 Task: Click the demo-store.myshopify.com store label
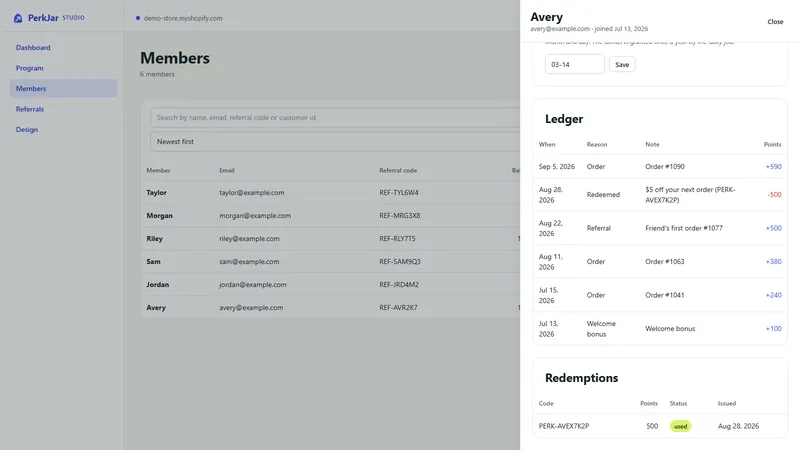(183, 18)
